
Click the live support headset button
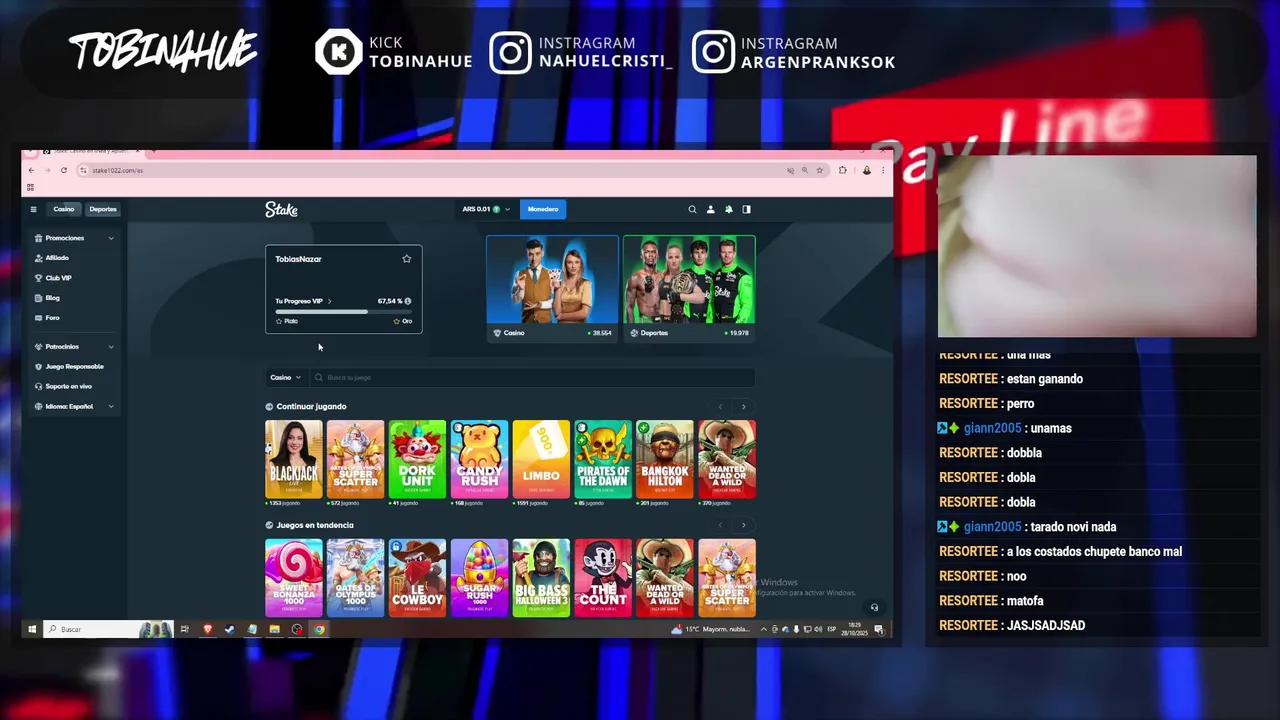tap(874, 607)
